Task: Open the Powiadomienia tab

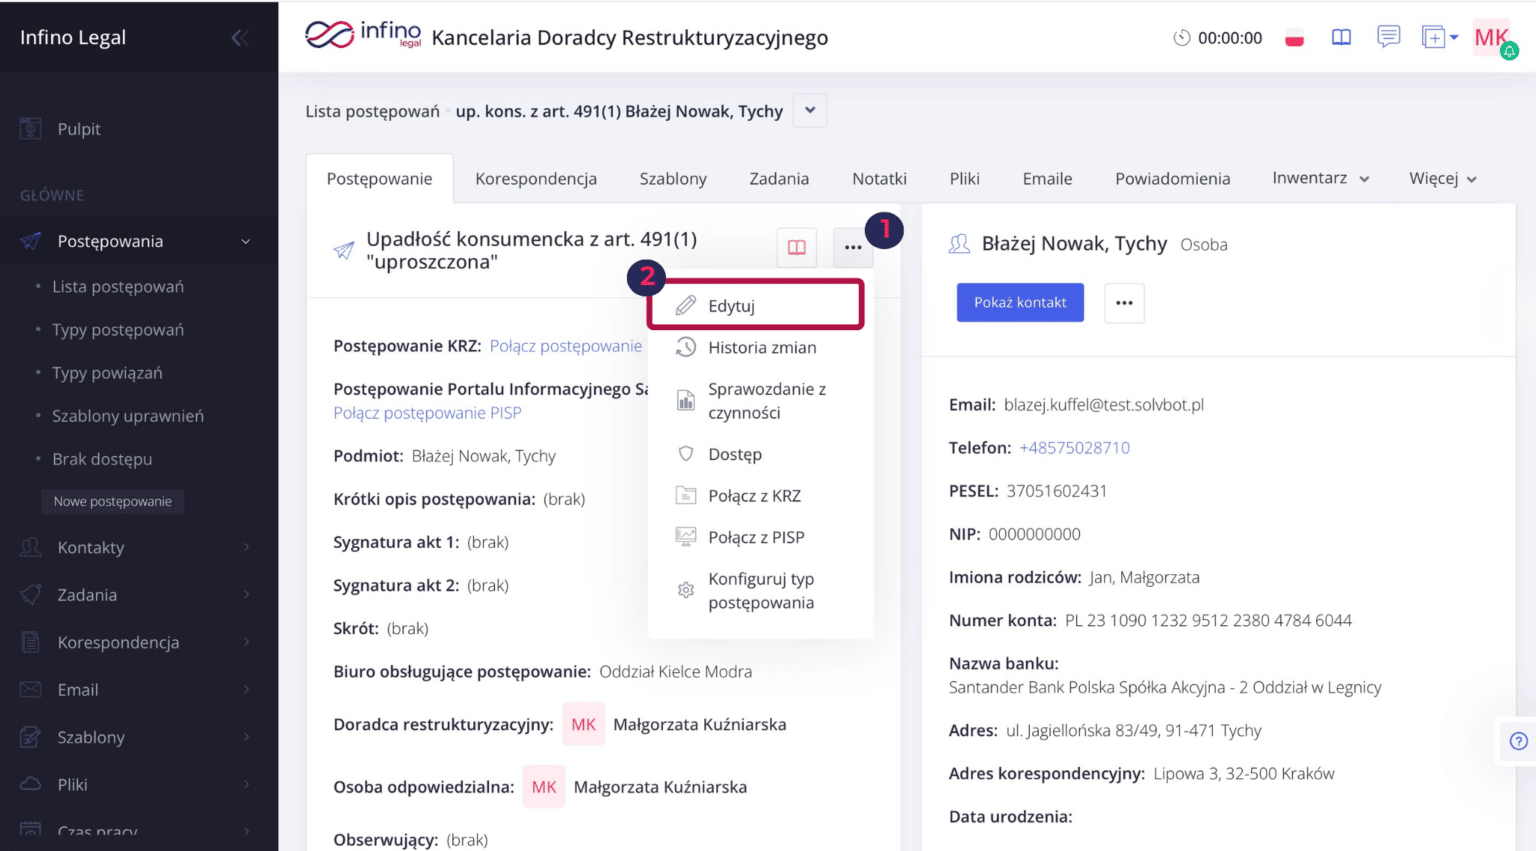Action: click(x=1172, y=179)
